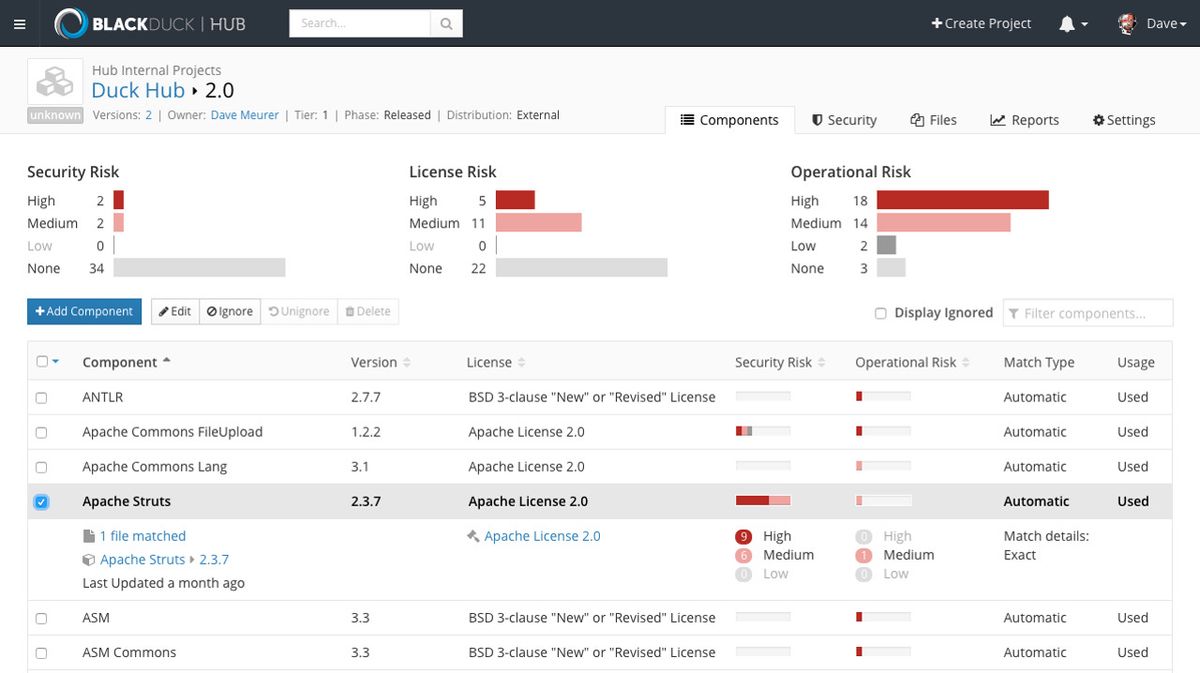
Task: Uncheck the Apache Struts checkbox
Action: (x=41, y=502)
